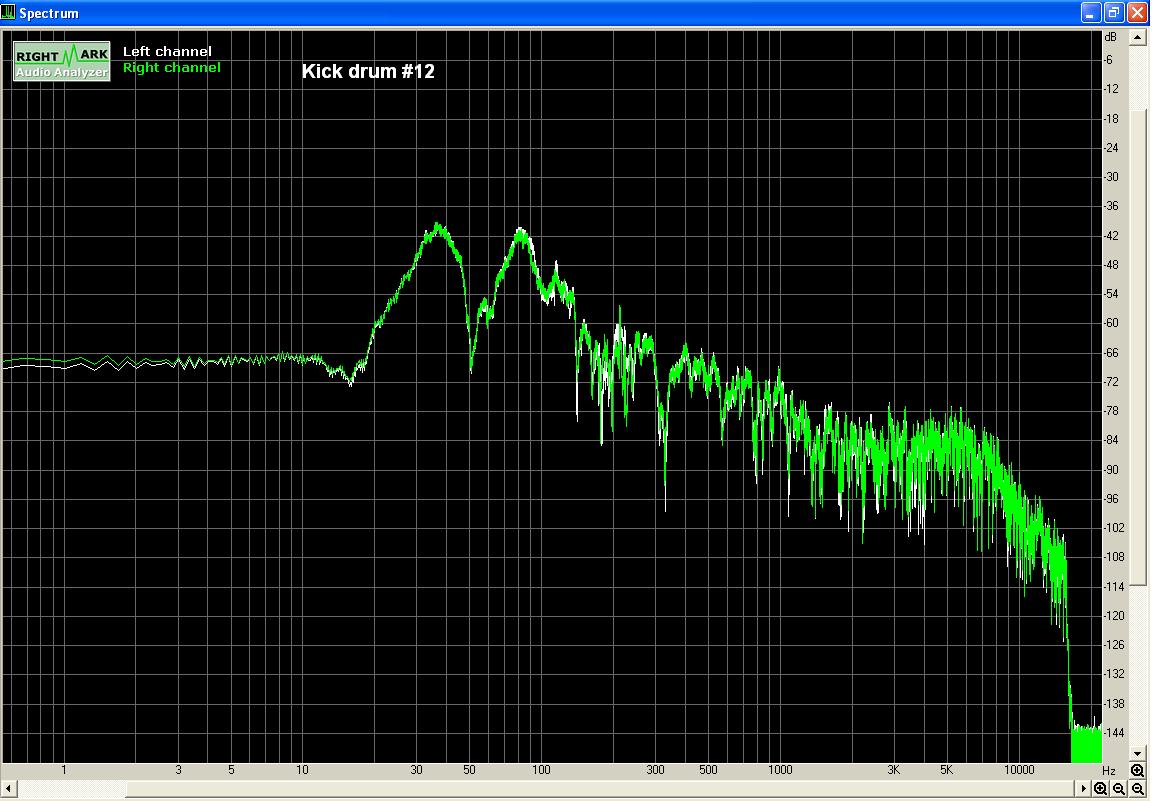Click horizontal scrollbar right arrow

(1083, 789)
